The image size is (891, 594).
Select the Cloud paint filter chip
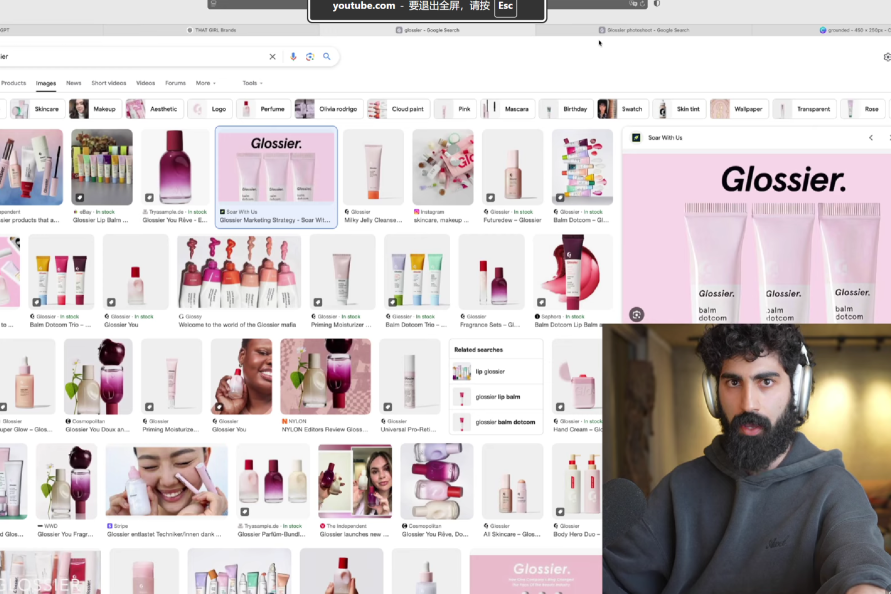tap(398, 109)
